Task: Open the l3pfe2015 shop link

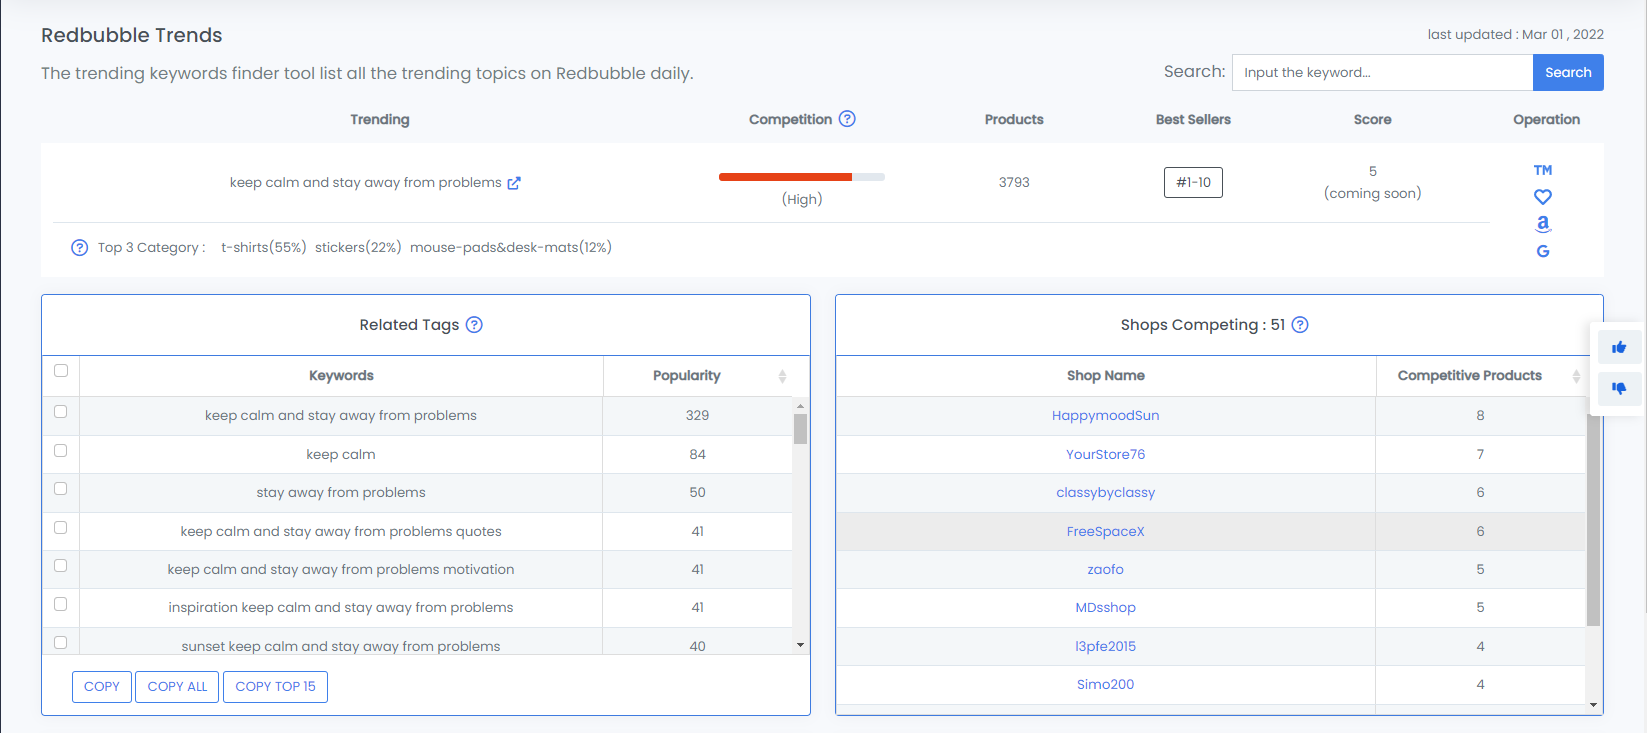Action: (x=1105, y=646)
